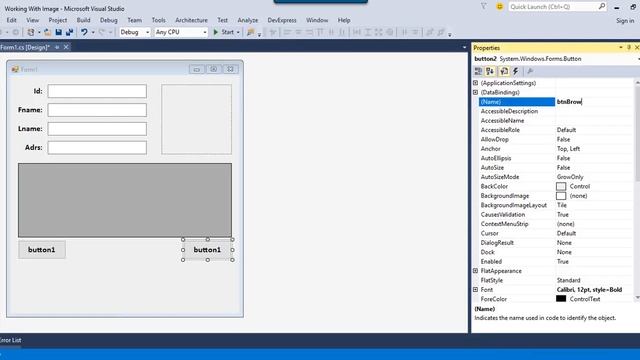Click the Lname text box on form
Screen dimensions: 640x360
pyautogui.click(x=97, y=129)
